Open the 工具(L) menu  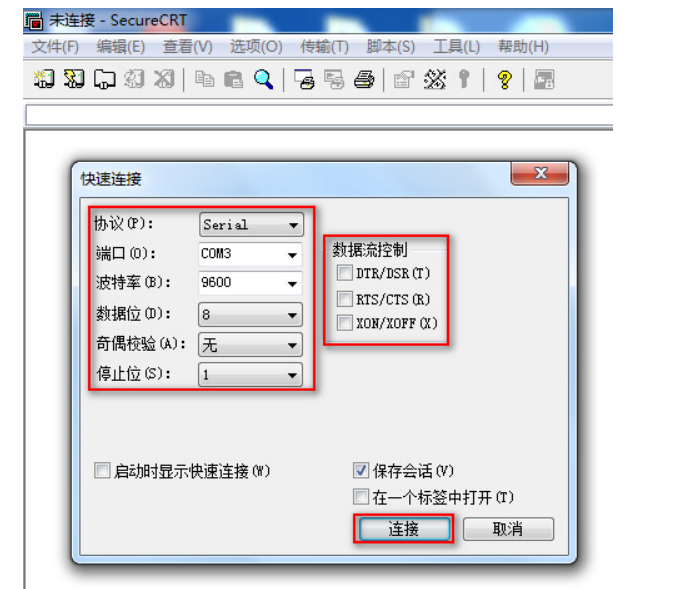point(457,46)
